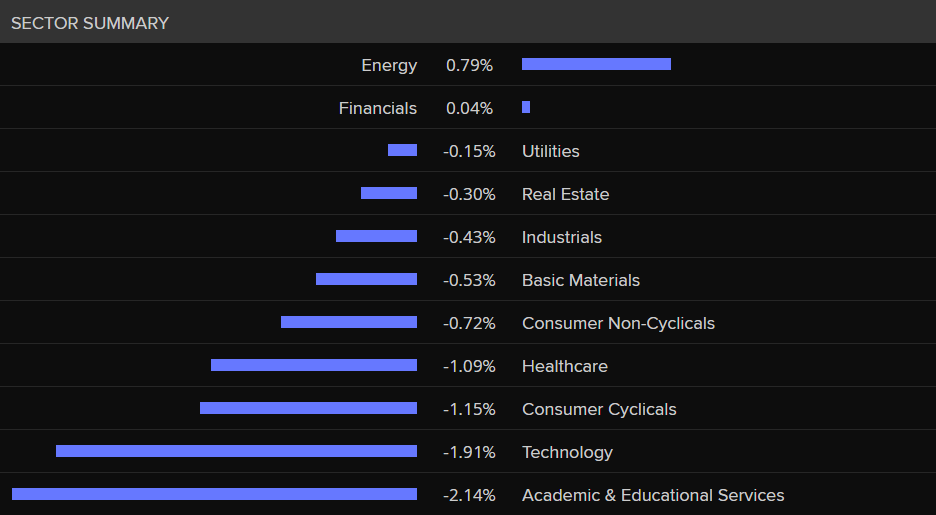Open Academic & Educational Services sector

(x=653, y=495)
